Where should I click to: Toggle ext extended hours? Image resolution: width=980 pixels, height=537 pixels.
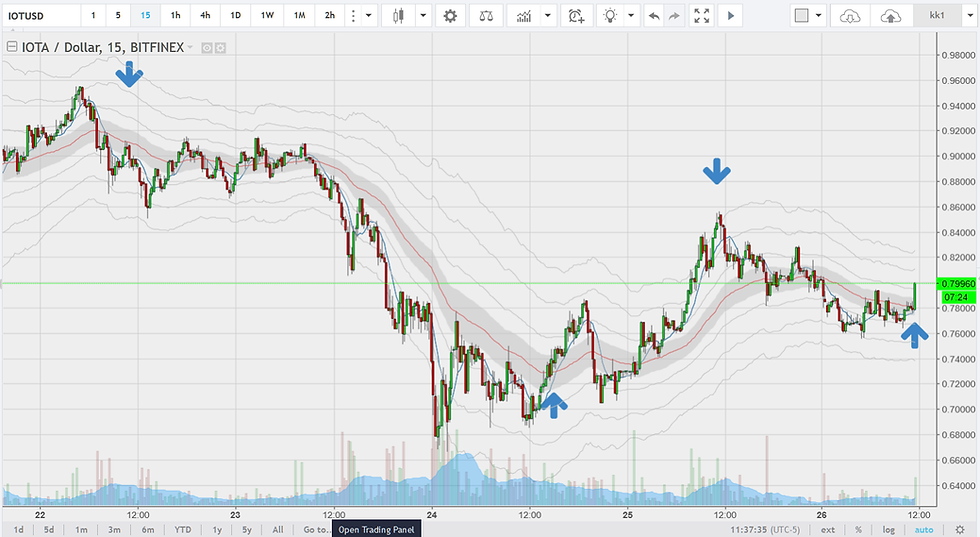tap(828, 529)
